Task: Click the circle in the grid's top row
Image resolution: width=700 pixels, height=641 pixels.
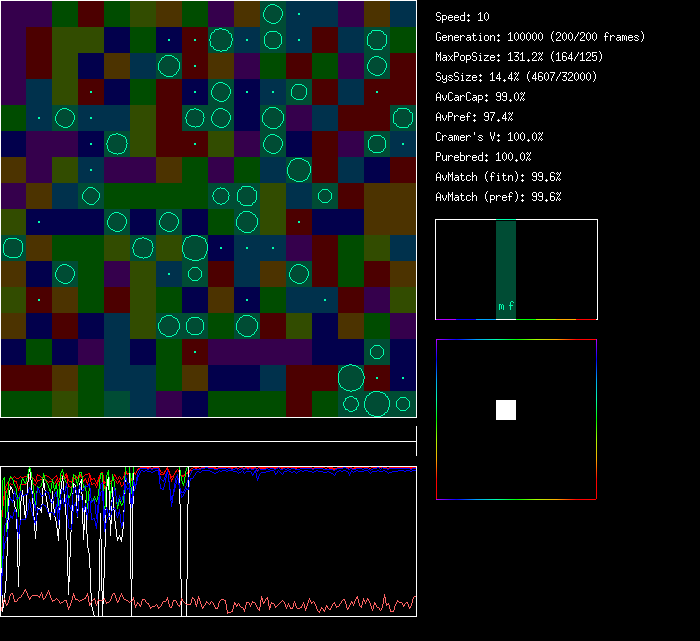Action: click(273, 14)
